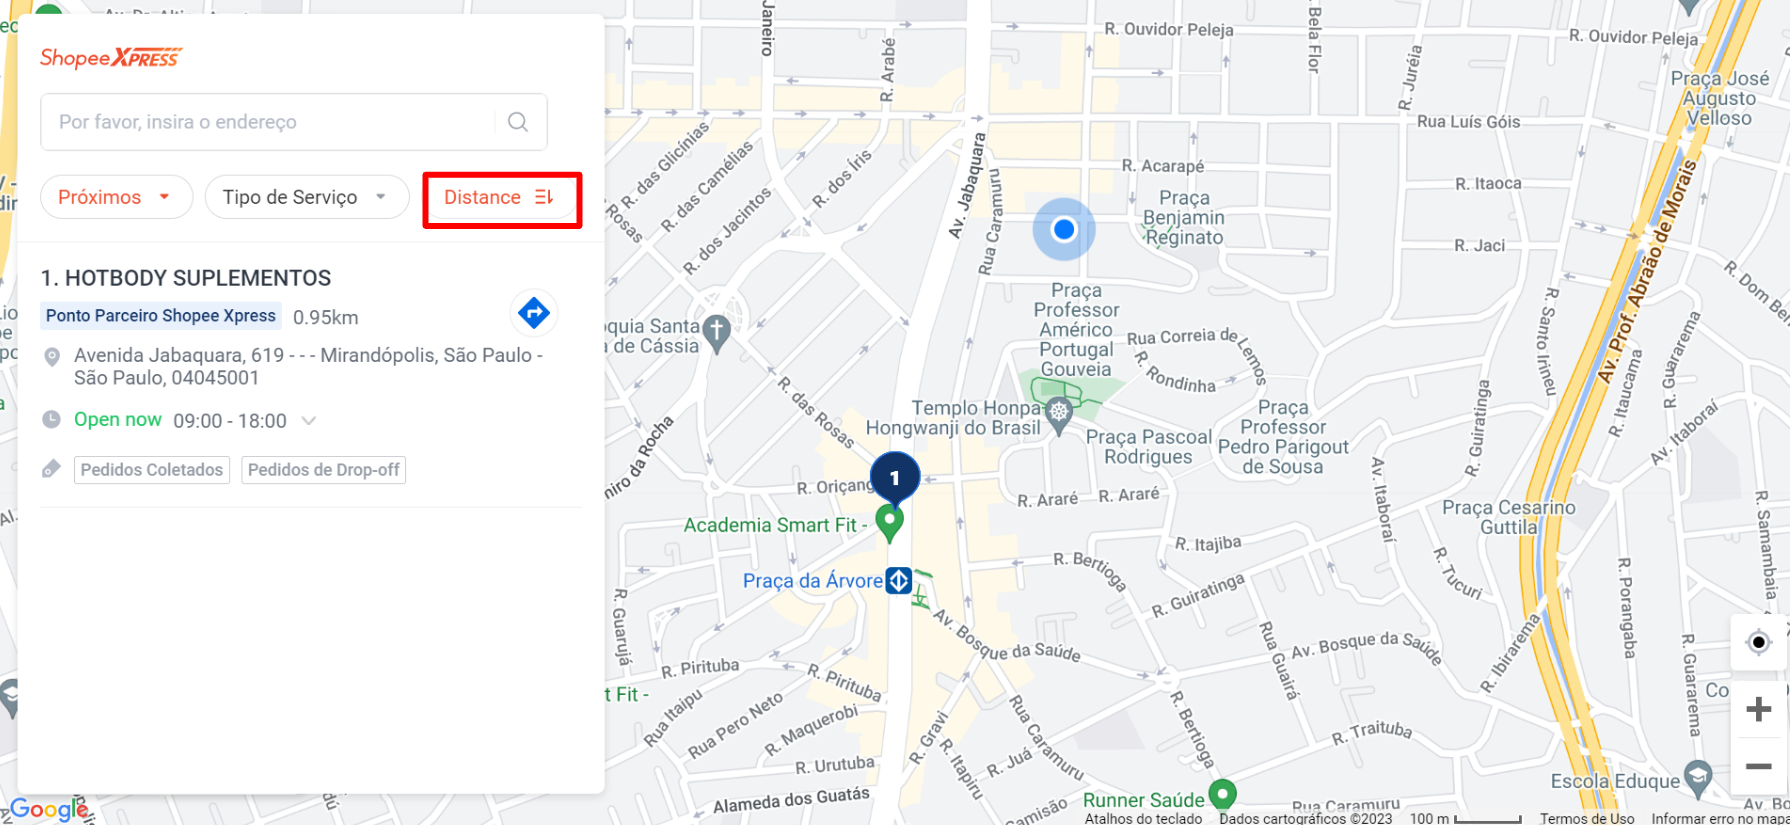
Task: Zoom out on the map
Action: coord(1758,766)
